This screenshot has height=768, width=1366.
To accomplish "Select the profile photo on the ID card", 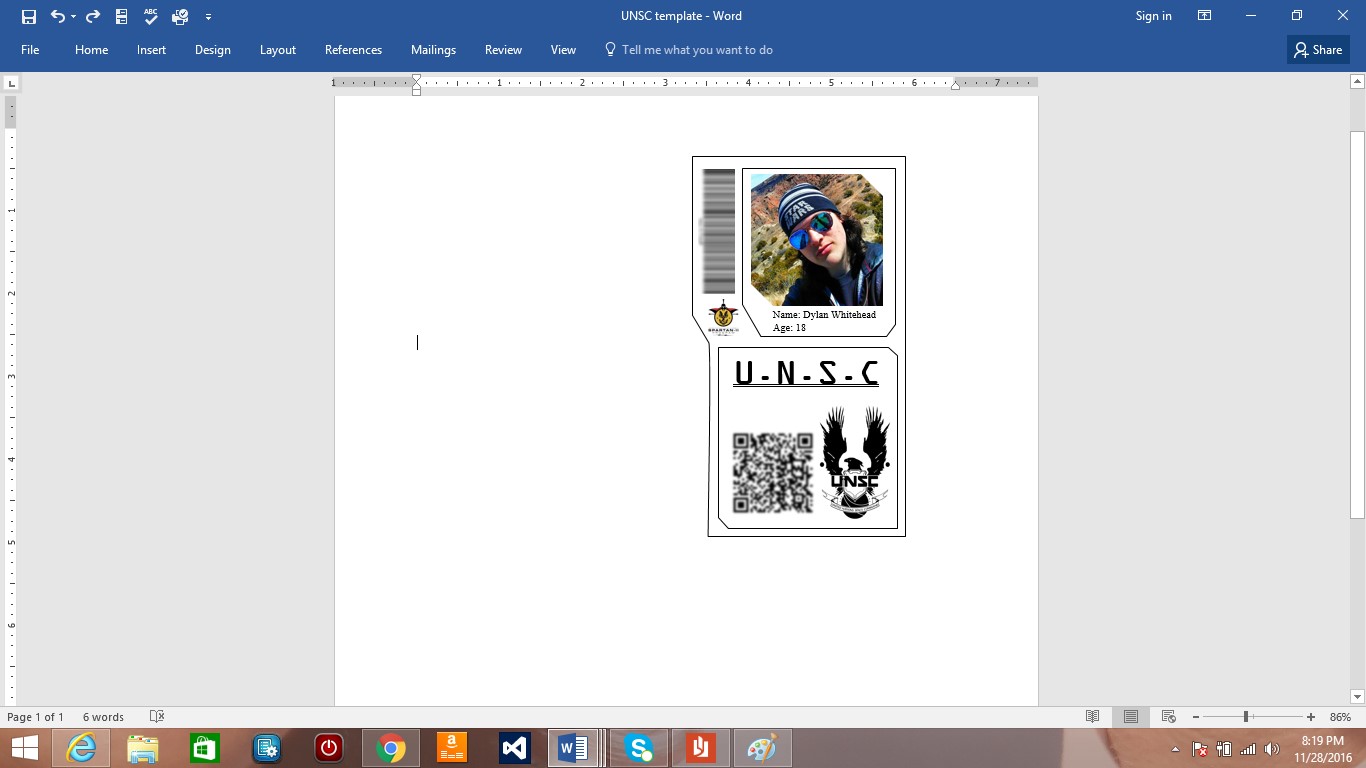I will 817,240.
